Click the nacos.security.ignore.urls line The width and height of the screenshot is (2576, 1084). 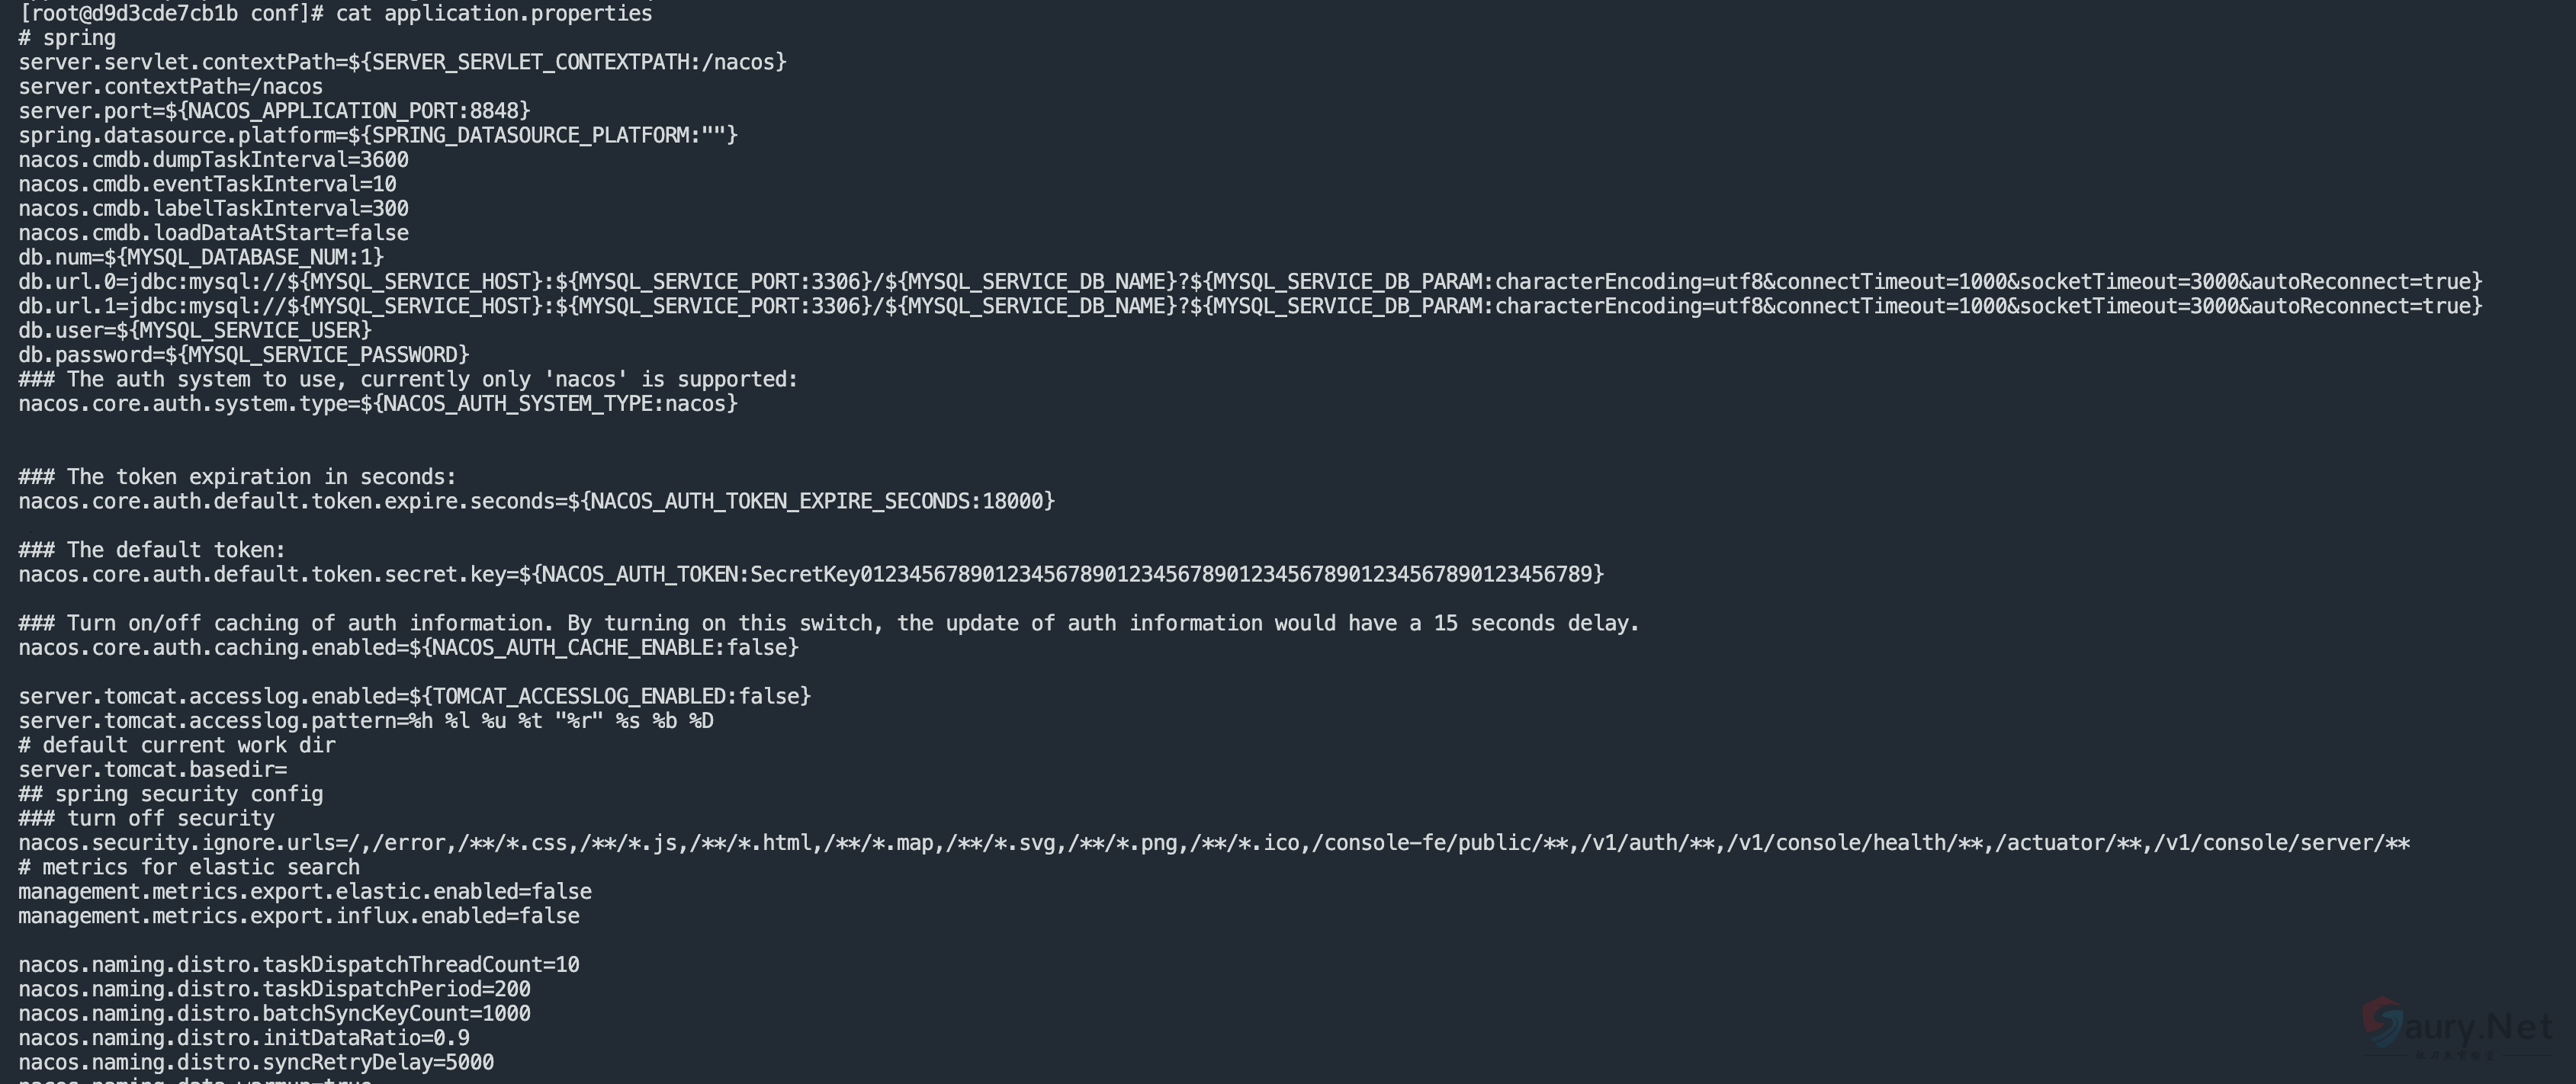point(1214,843)
